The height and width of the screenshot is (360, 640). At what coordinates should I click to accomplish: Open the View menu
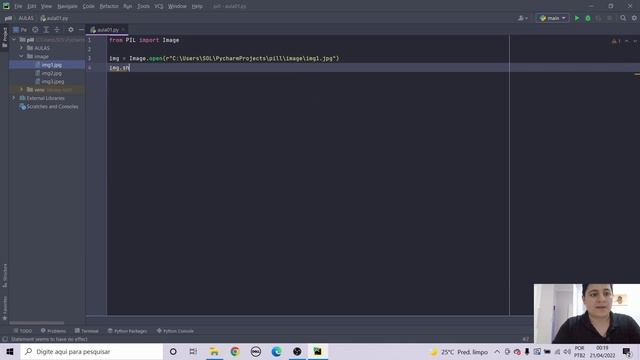[46, 6]
